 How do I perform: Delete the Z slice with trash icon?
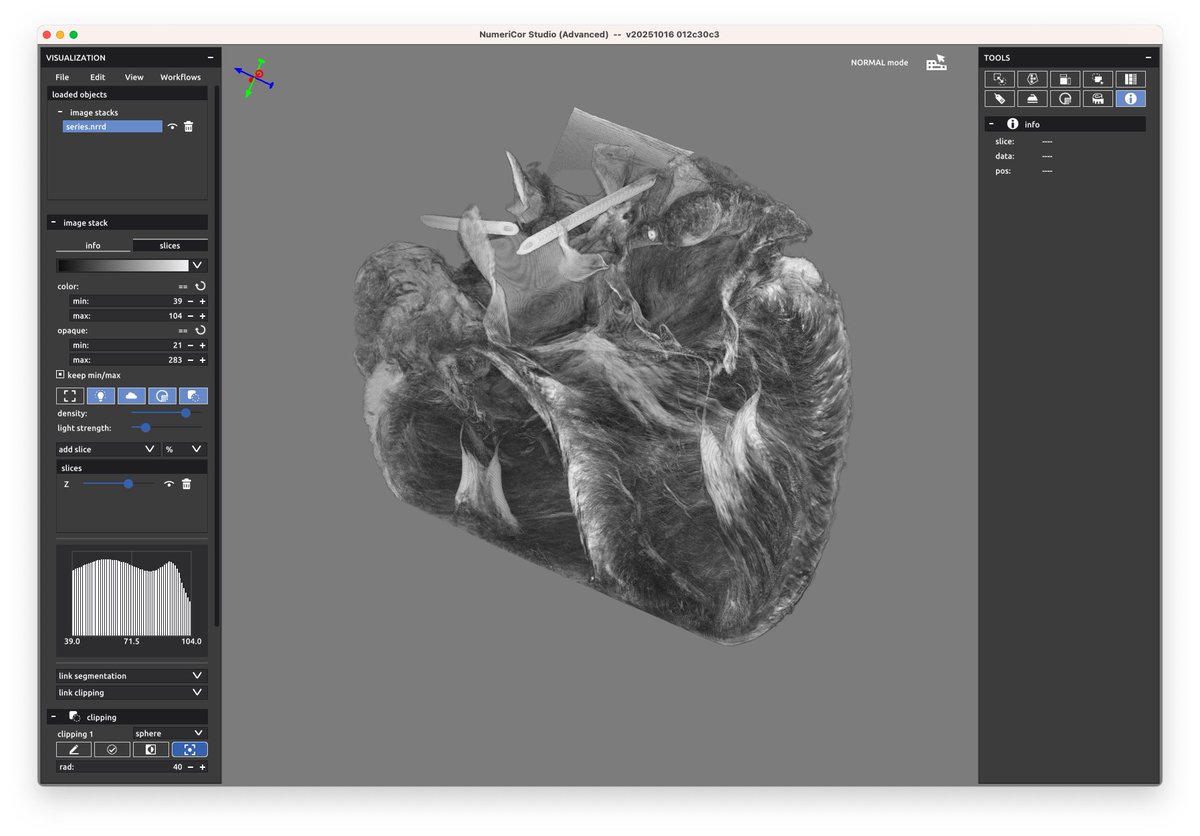(186, 484)
